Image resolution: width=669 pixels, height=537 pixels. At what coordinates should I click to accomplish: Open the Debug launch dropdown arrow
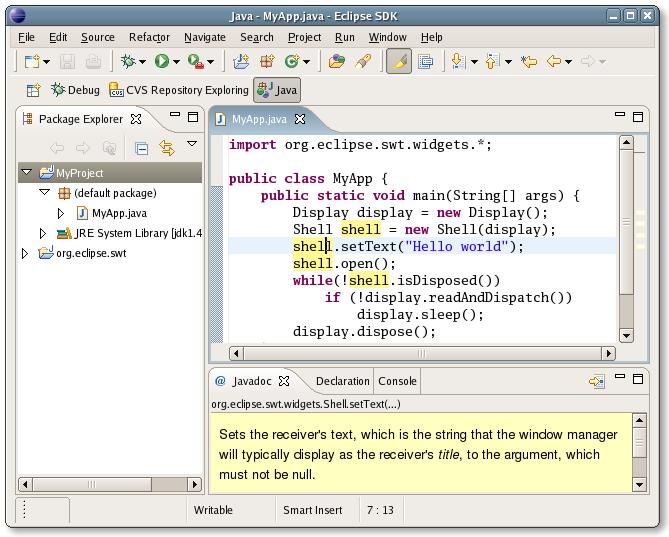click(x=142, y=62)
